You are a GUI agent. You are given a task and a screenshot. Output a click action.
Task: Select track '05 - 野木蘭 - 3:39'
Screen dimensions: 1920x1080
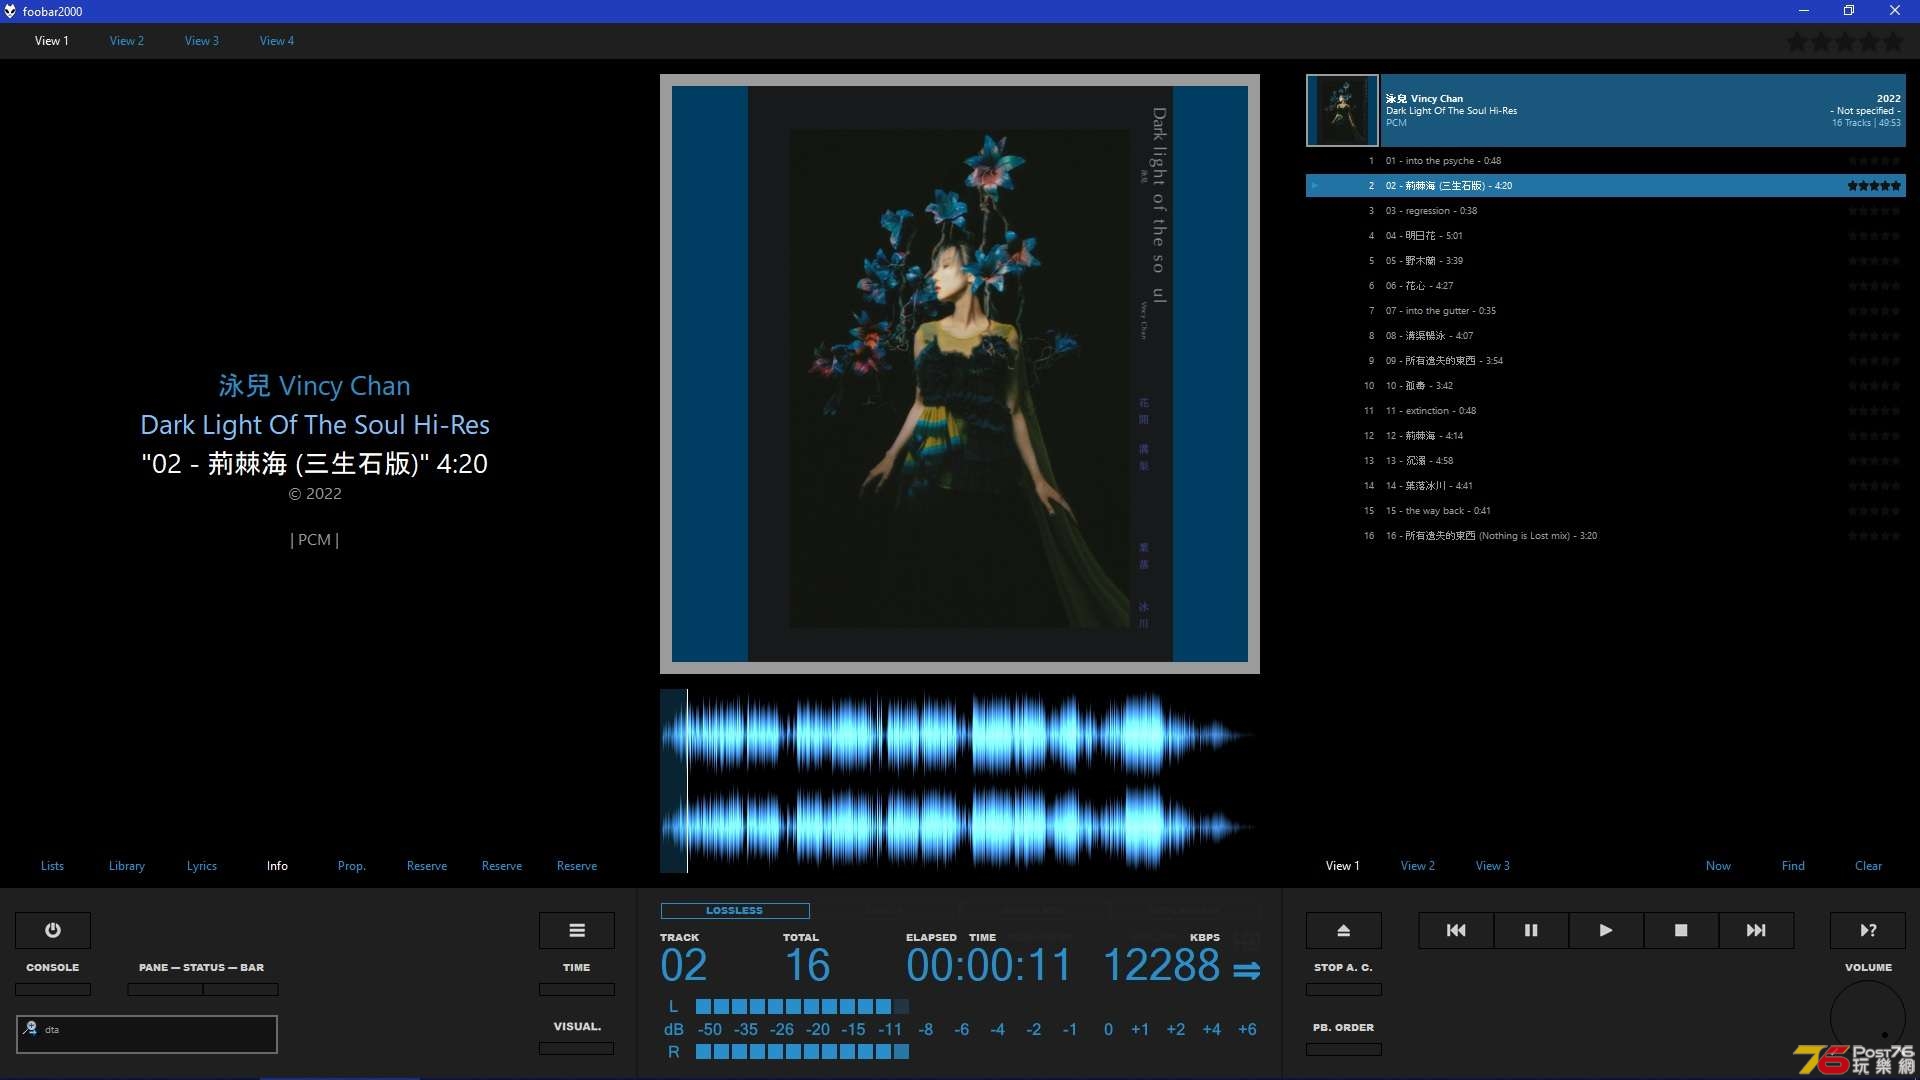(1606, 261)
